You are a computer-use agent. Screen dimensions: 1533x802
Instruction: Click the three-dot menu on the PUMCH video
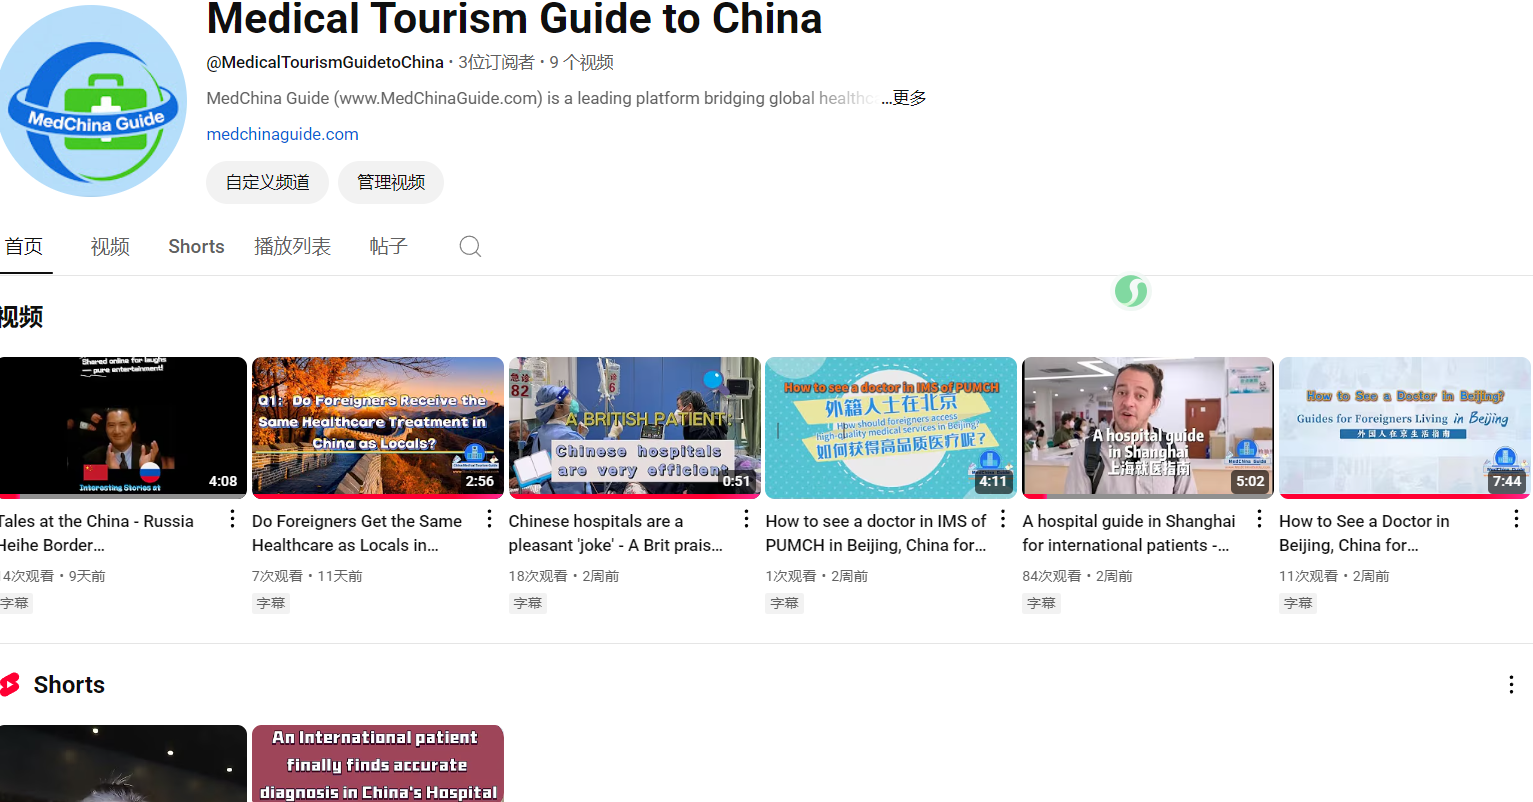(1002, 519)
